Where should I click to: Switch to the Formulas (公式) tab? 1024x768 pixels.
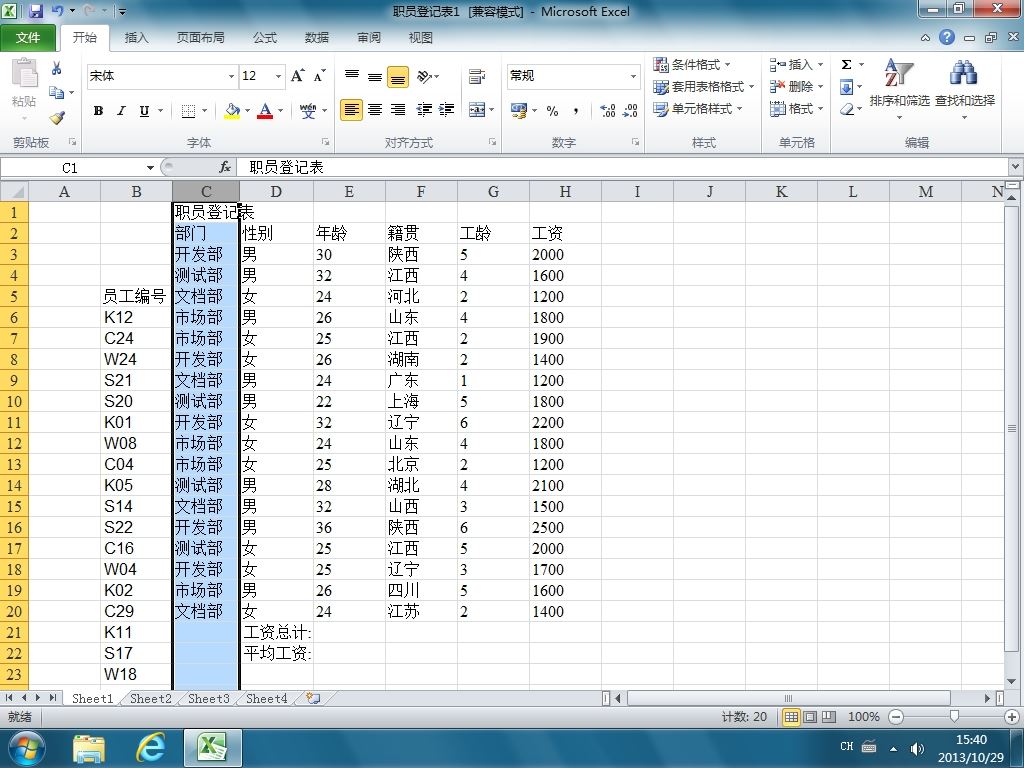pyautogui.click(x=264, y=37)
